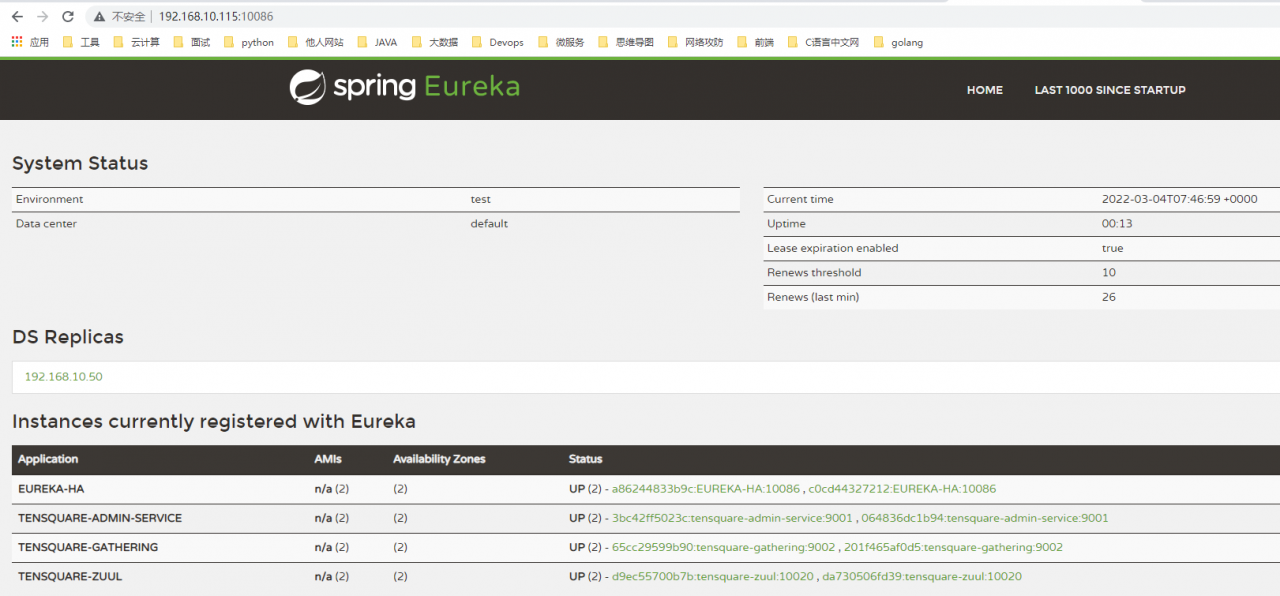Open the 前端 bookmark folder
1280x596 pixels.
(755, 42)
